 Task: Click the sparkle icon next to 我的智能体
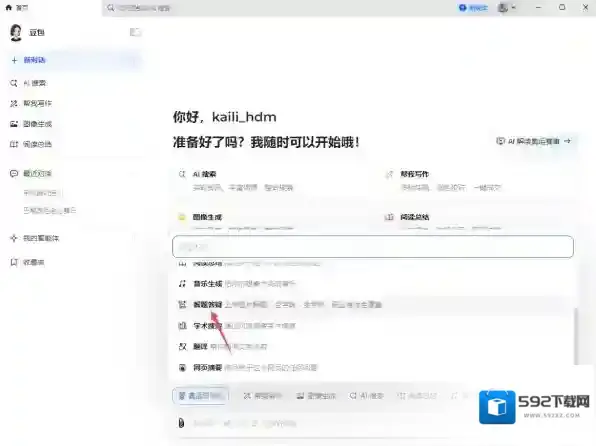tap(14, 238)
